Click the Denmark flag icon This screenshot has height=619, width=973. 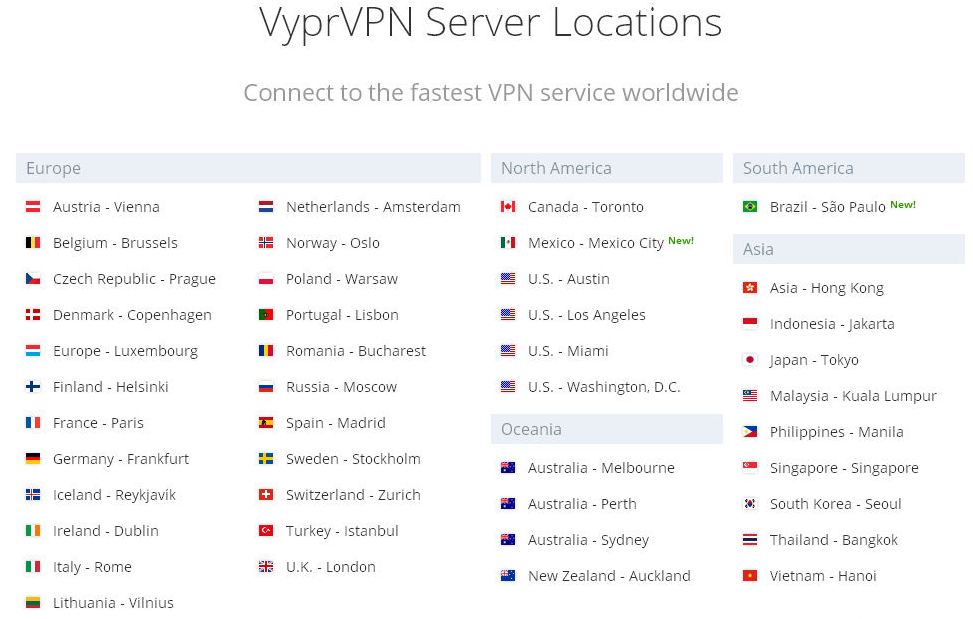pos(33,314)
